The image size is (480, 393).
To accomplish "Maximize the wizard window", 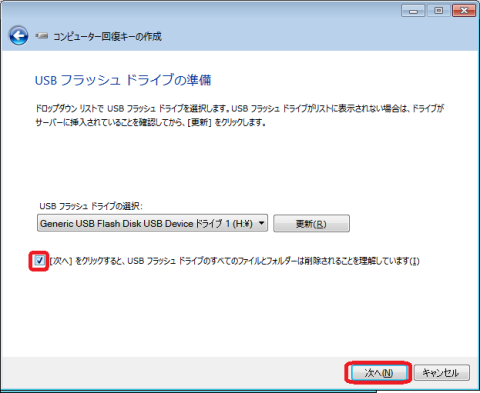I will tap(438, 11).
